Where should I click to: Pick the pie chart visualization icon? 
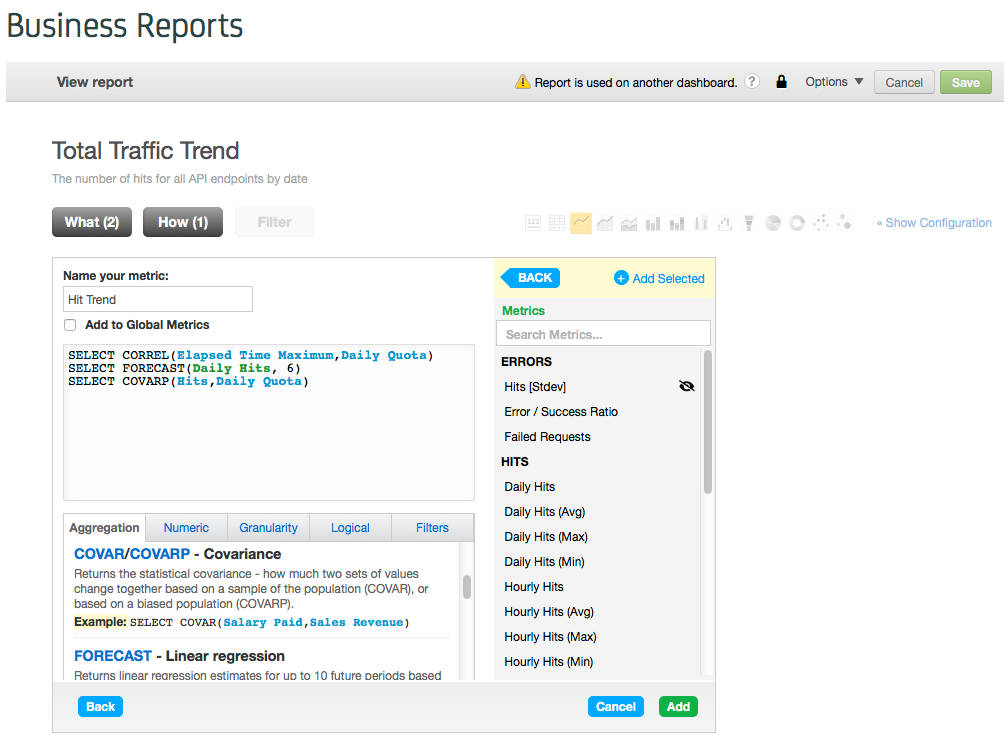coord(773,223)
